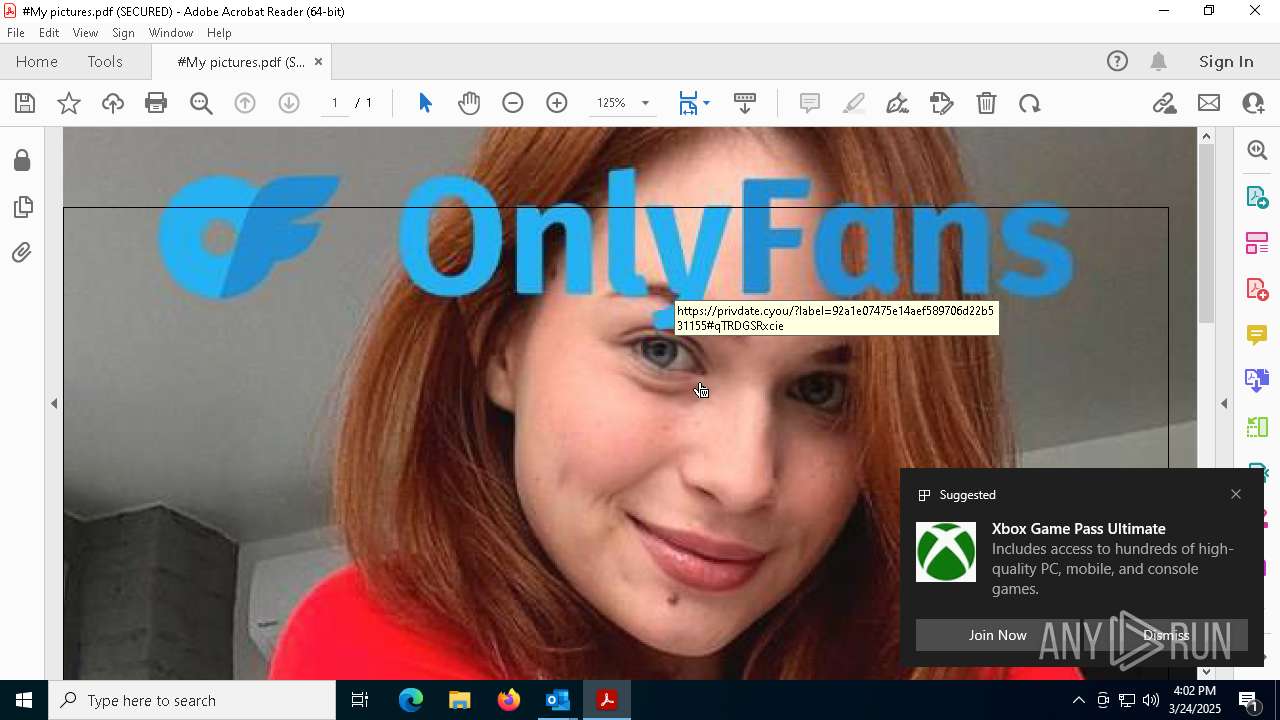Open the Organize Pages tool in right pane
1280x720 pixels.
[1257, 242]
